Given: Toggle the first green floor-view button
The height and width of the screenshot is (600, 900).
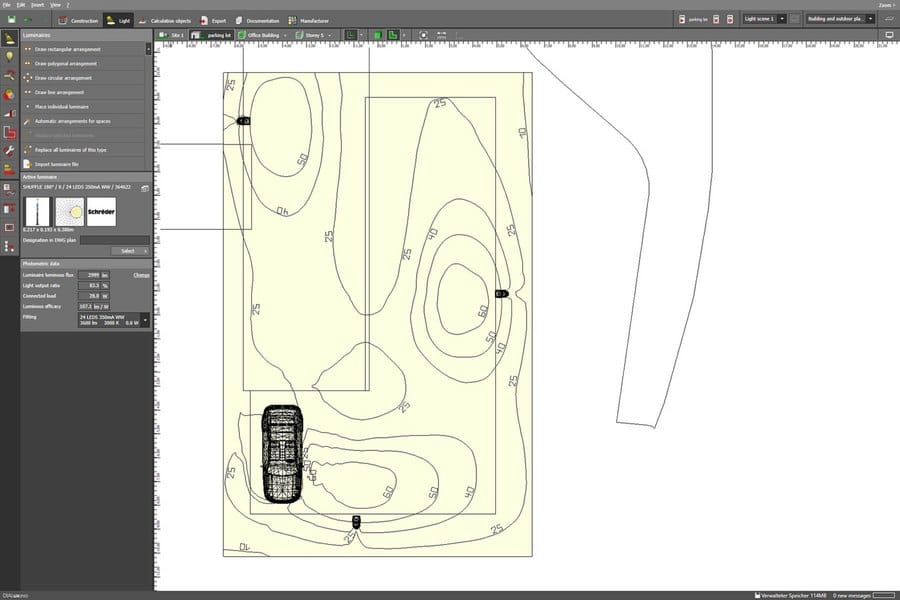Looking at the screenshot, I should tap(377, 35).
